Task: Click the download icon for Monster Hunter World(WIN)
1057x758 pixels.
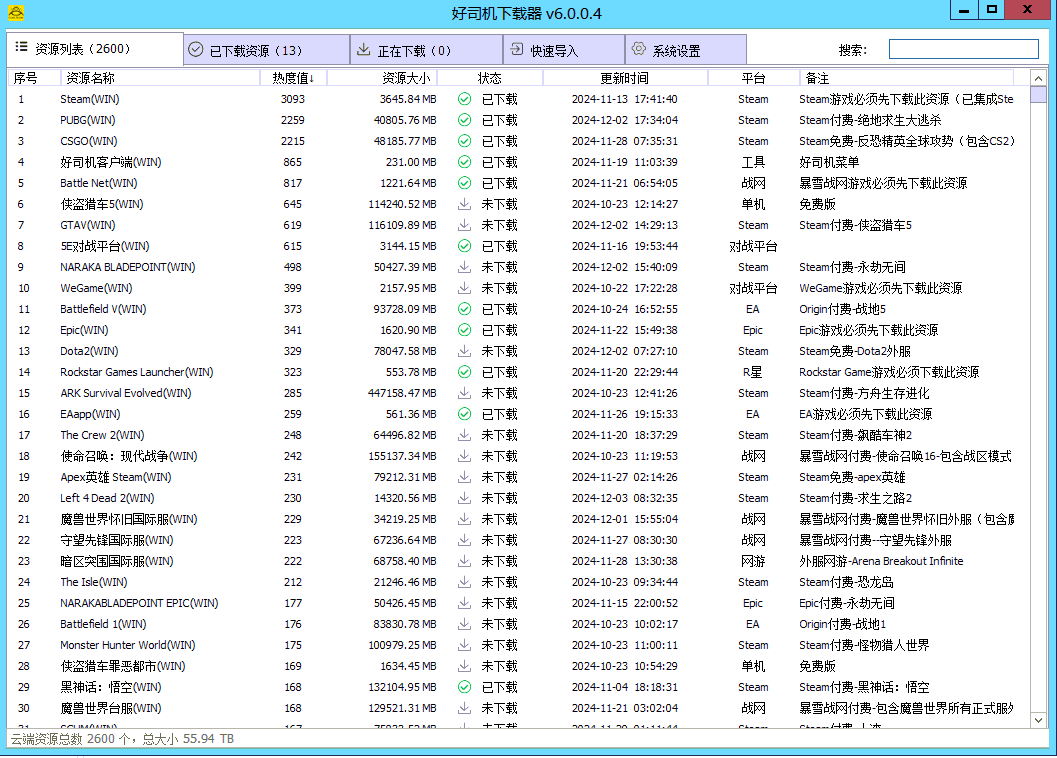Action: (464, 645)
